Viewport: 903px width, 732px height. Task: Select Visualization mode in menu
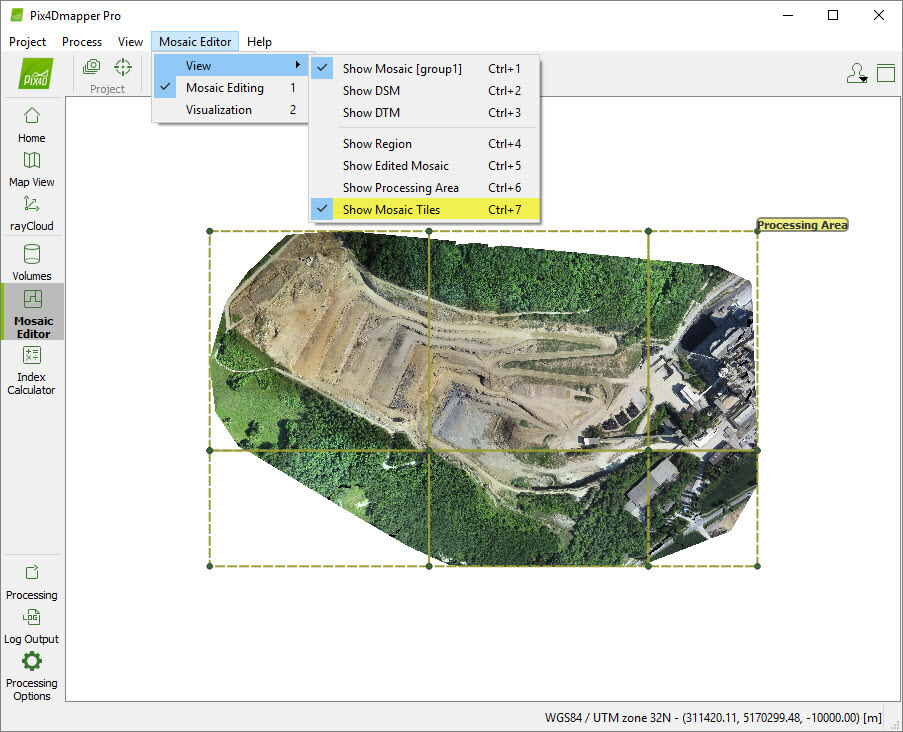(x=219, y=110)
